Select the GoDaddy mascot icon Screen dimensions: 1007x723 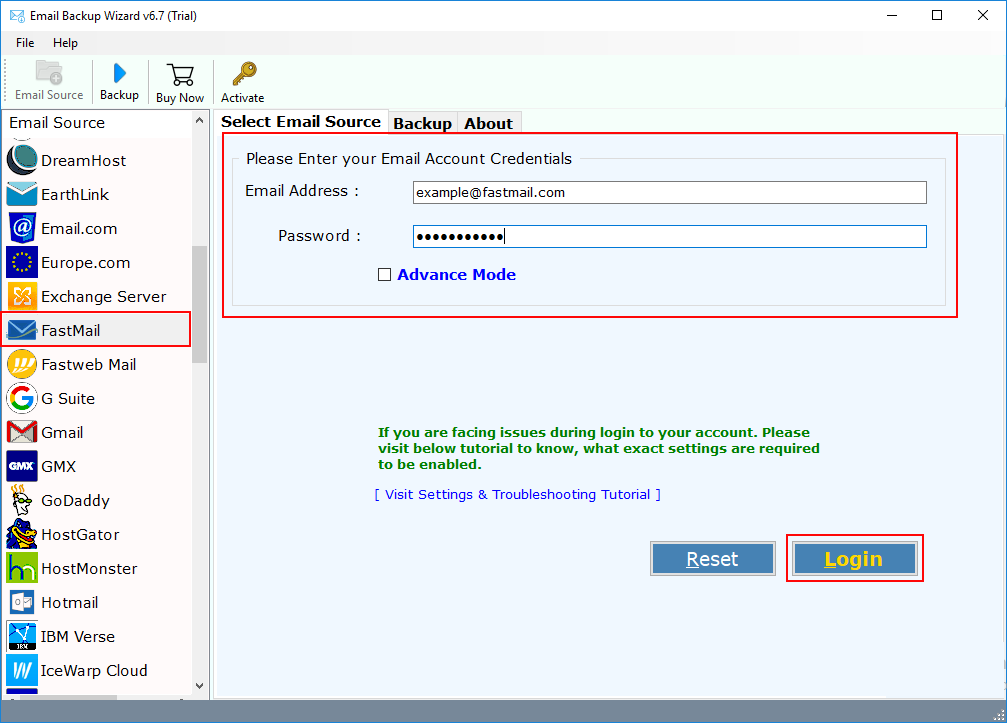coord(22,500)
